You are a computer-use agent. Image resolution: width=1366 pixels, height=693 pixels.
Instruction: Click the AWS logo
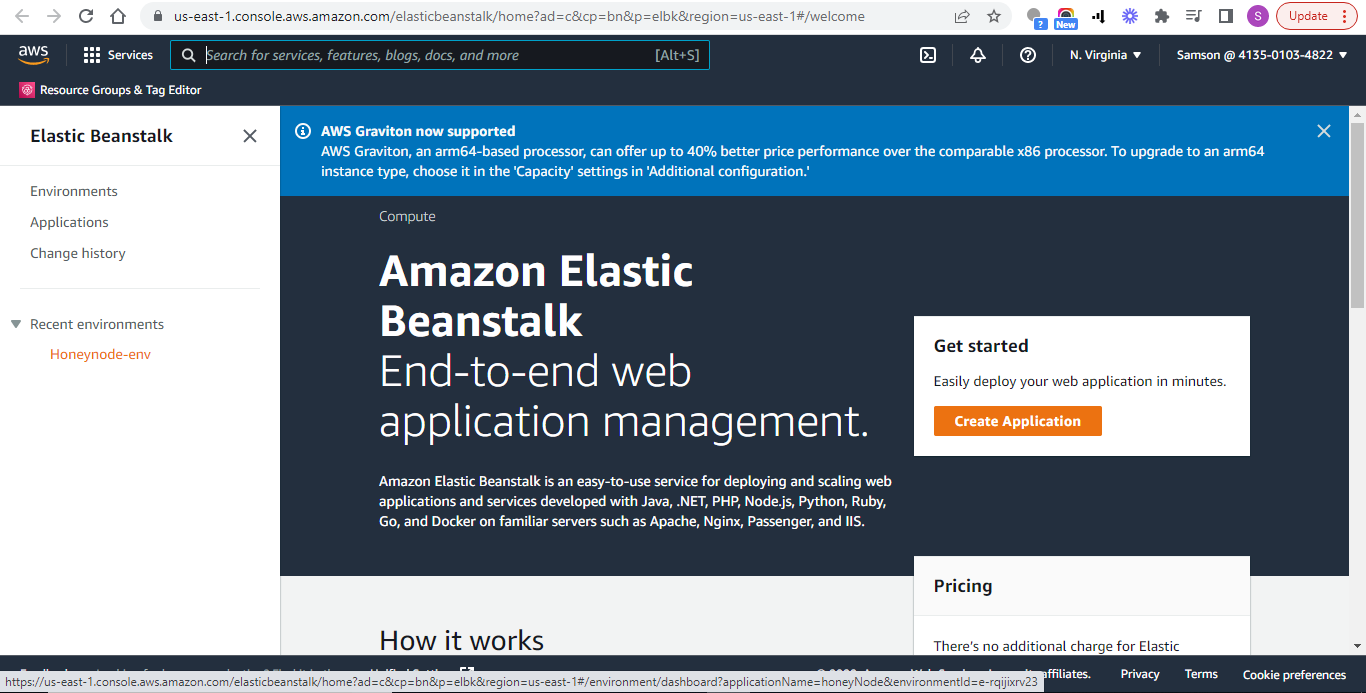point(33,55)
